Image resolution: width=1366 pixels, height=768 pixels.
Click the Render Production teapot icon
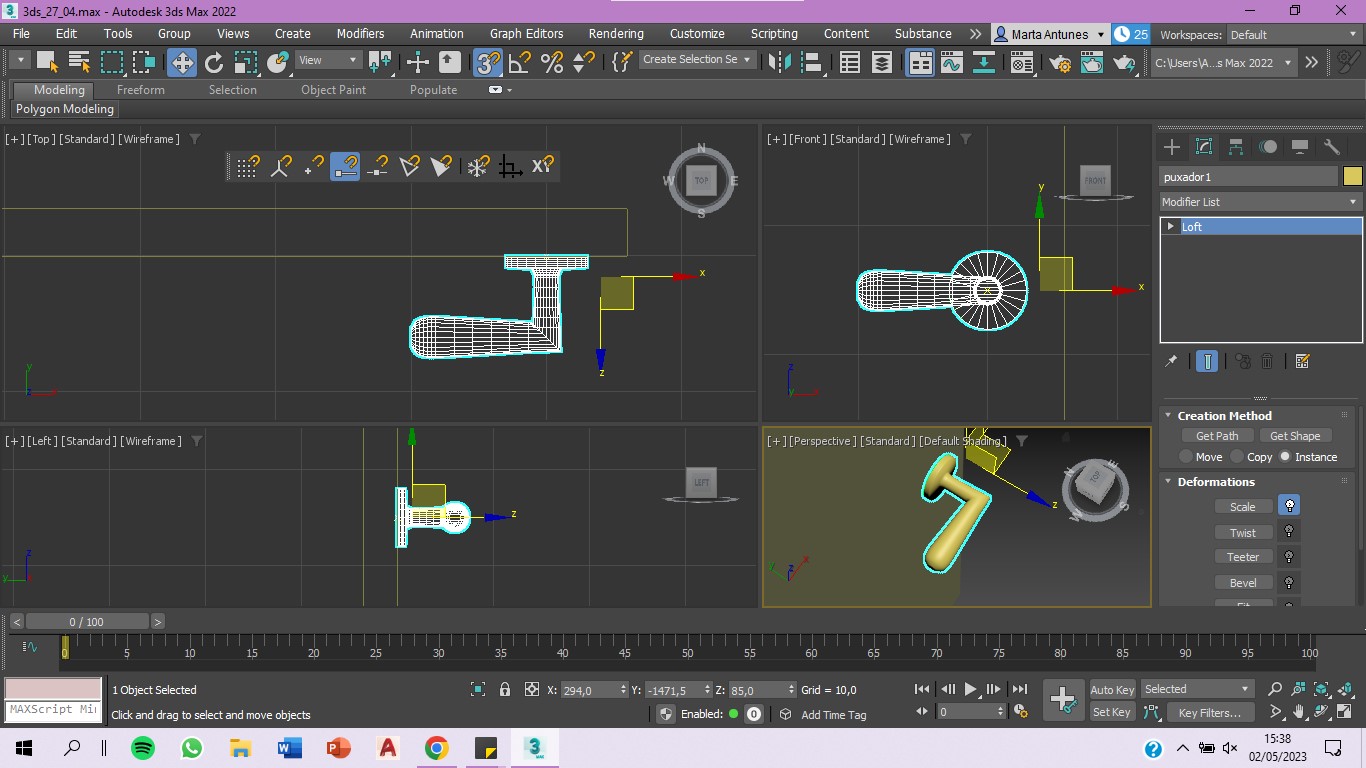coord(1124,62)
